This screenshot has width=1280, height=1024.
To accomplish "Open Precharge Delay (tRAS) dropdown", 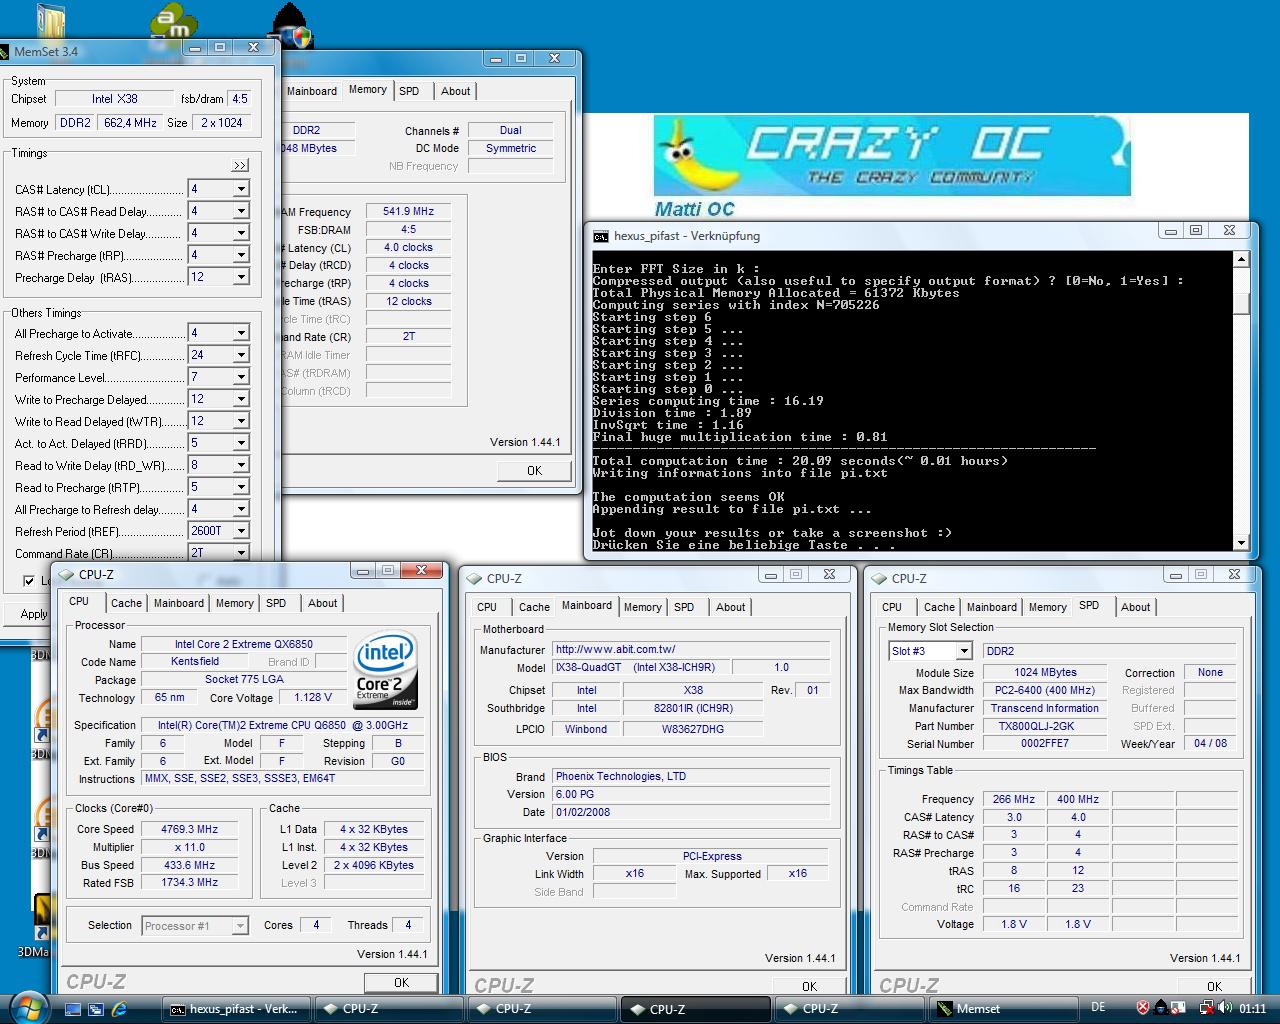I will [241, 277].
